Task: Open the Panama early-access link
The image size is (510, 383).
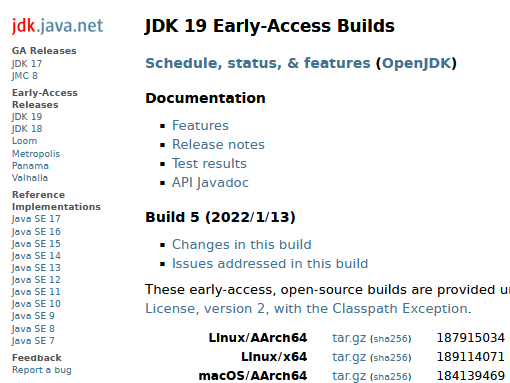Action: pyautogui.click(x=30, y=166)
